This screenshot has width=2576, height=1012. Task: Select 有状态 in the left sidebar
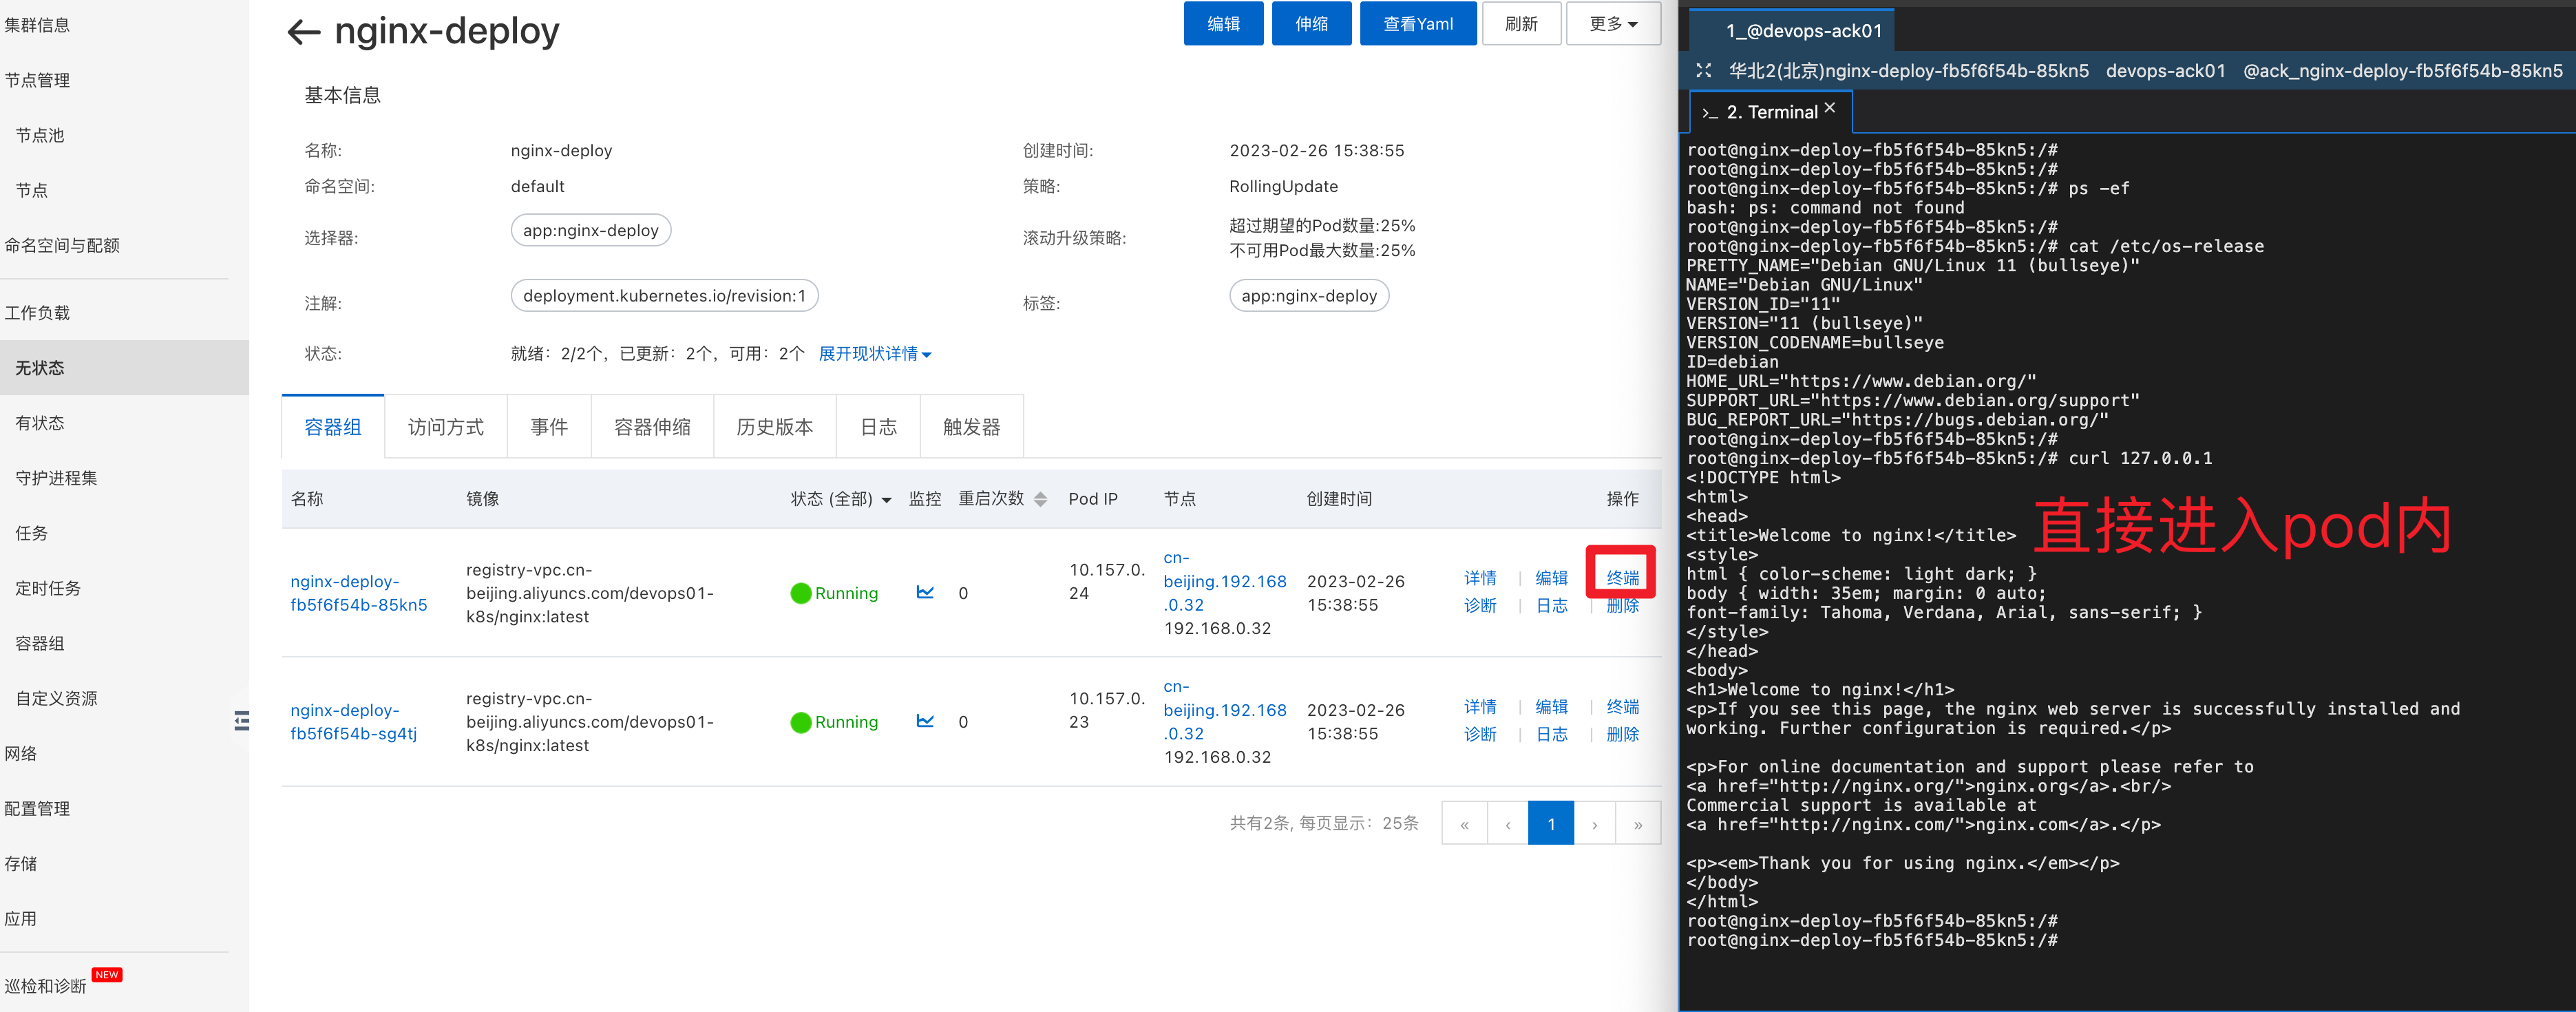tap(40, 423)
